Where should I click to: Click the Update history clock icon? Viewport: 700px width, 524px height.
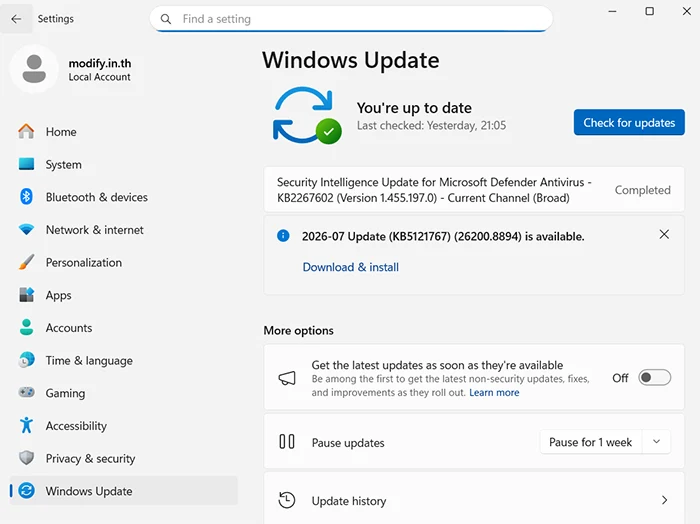point(287,500)
